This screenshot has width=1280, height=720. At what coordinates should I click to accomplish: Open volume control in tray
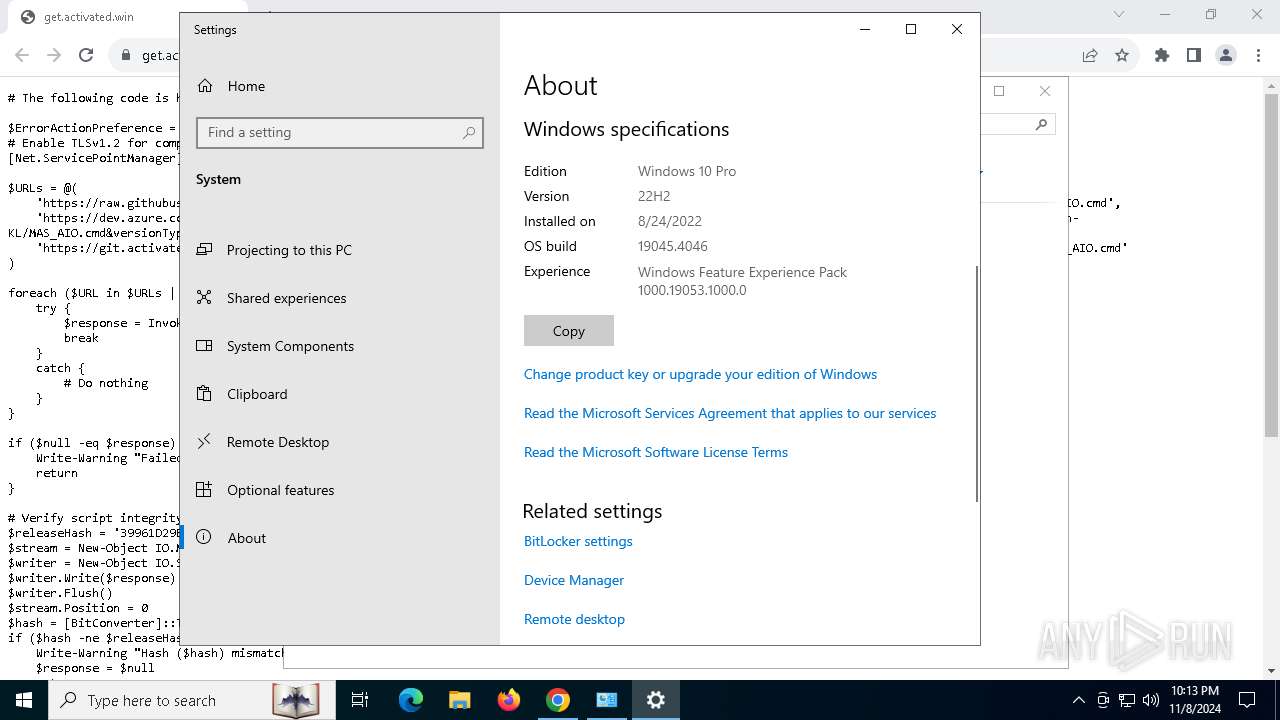1150,700
